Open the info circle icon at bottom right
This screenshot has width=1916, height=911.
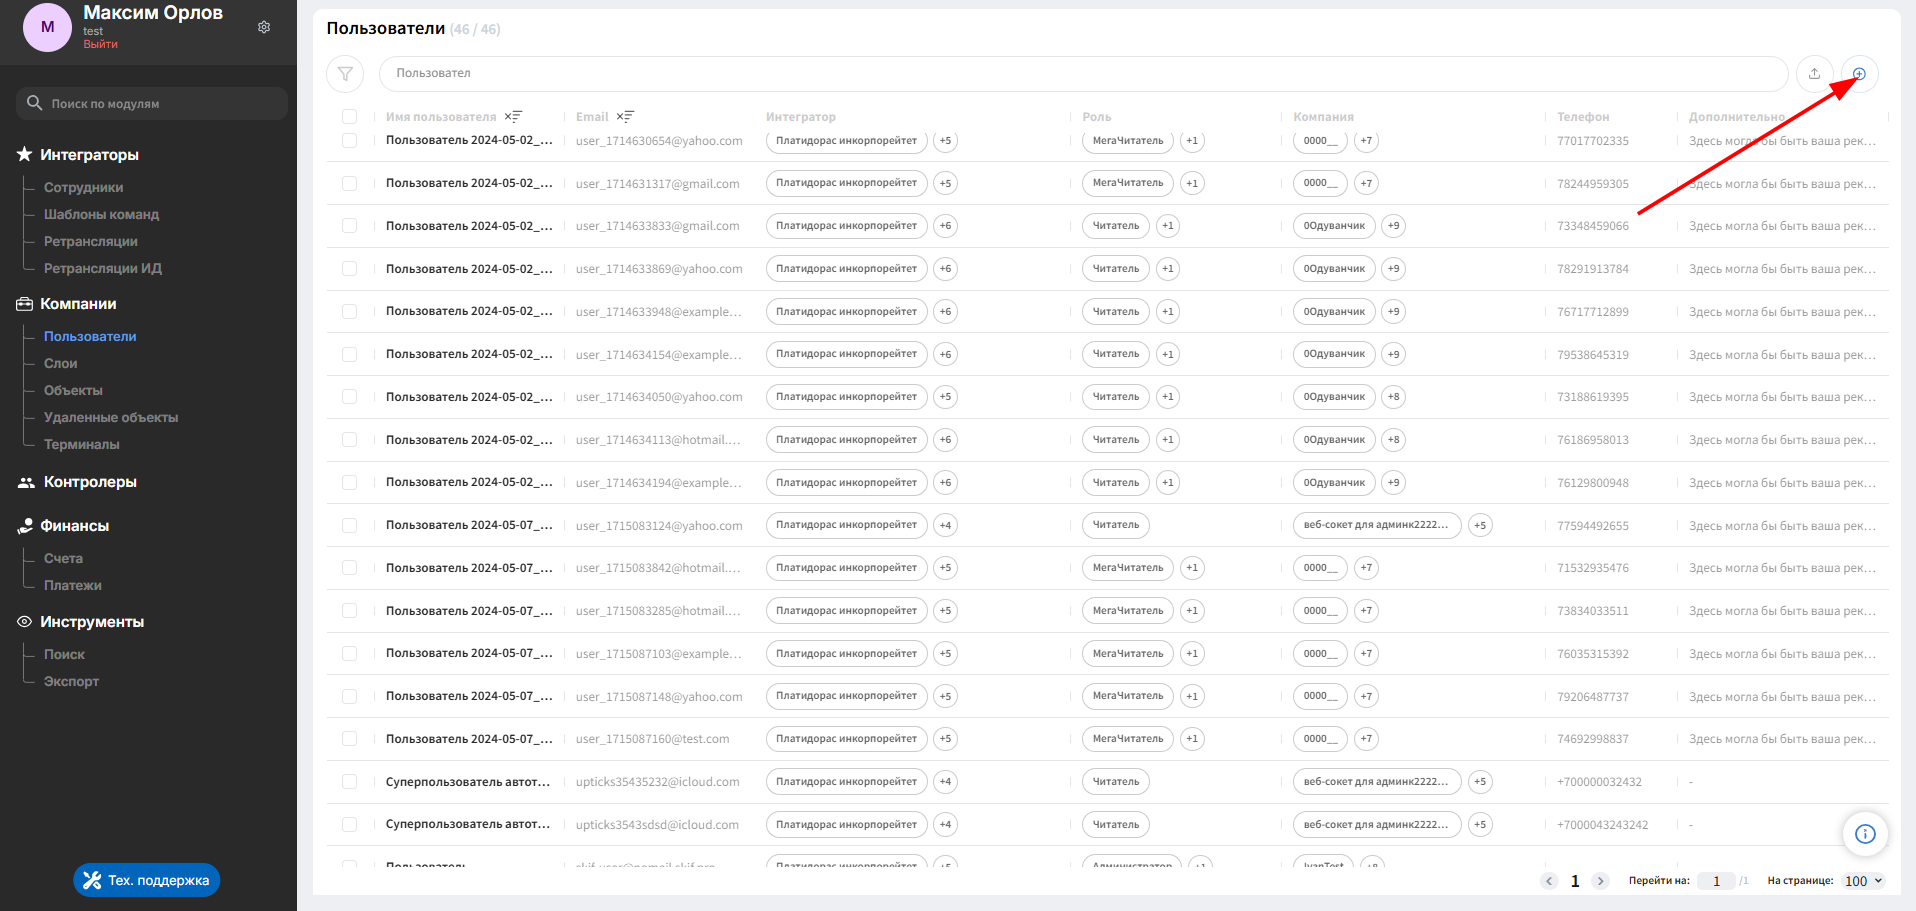pos(1865,834)
